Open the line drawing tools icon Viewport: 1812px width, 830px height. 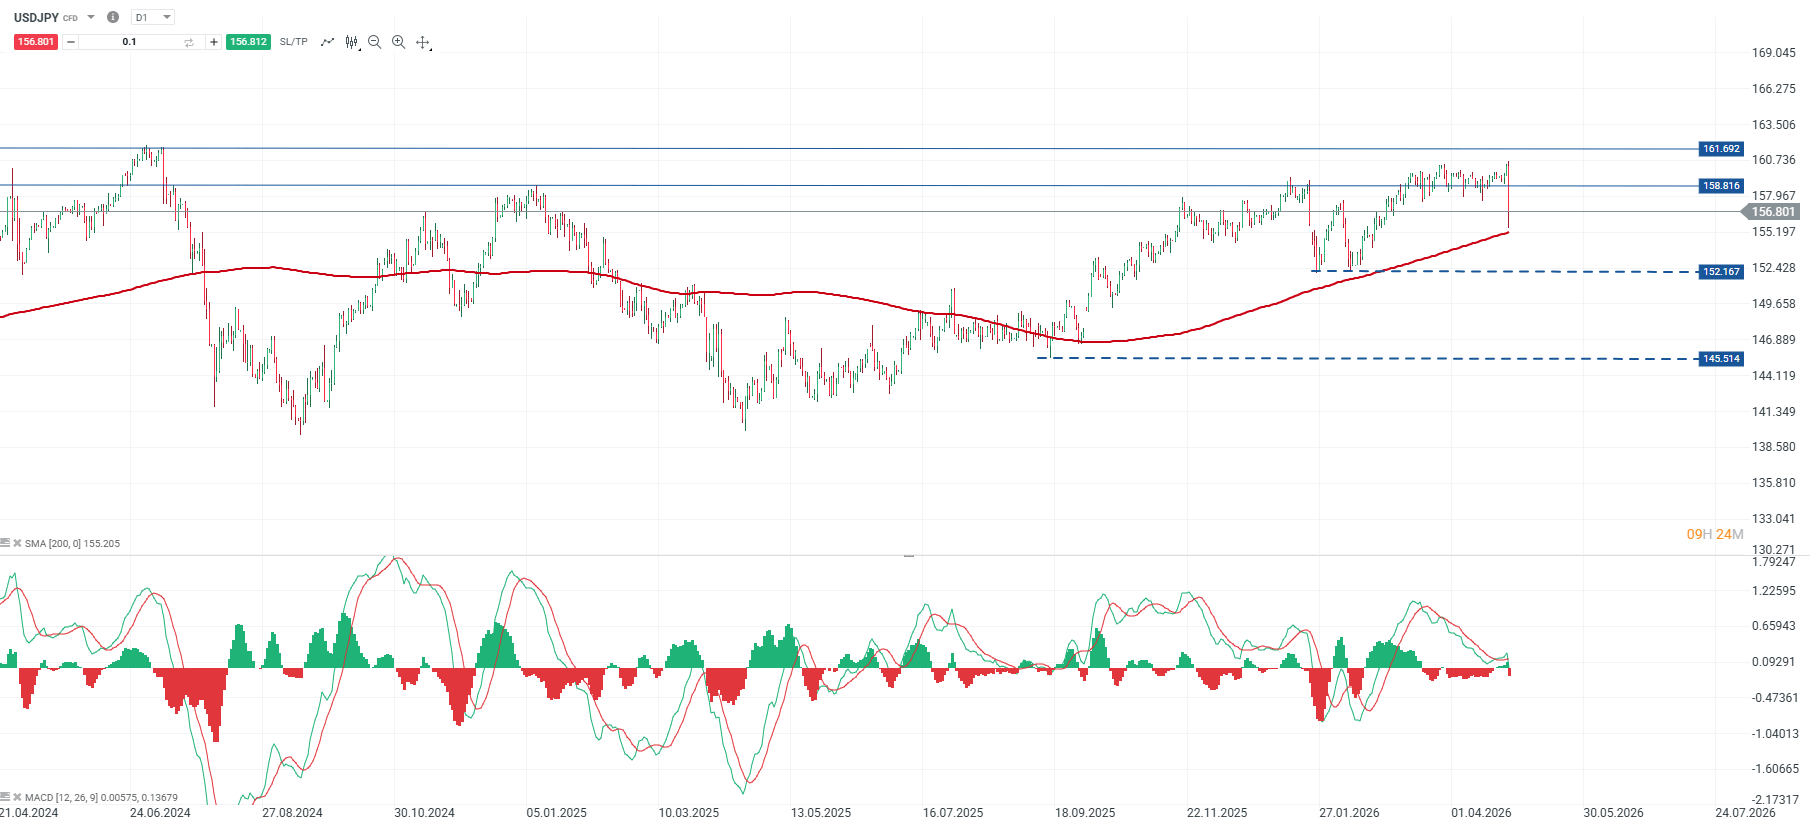(327, 42)
